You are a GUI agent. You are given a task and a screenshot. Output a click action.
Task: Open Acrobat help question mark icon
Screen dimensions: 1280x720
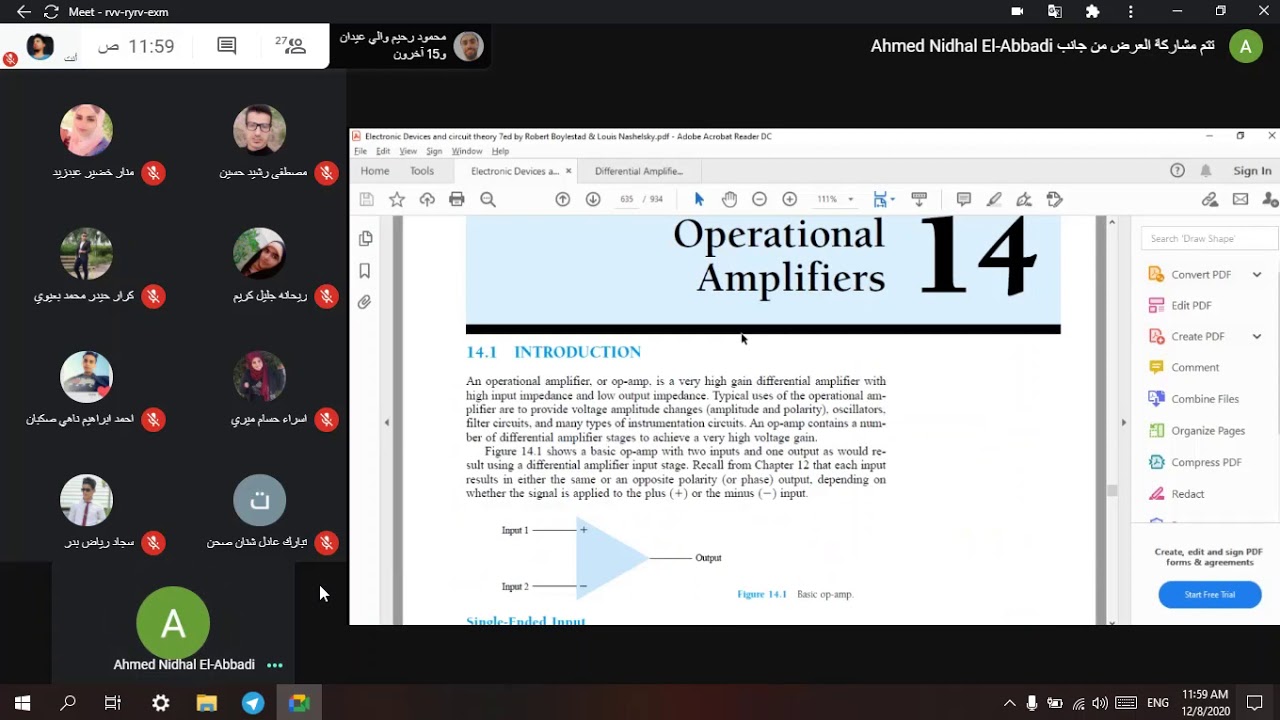(1177, 170)
